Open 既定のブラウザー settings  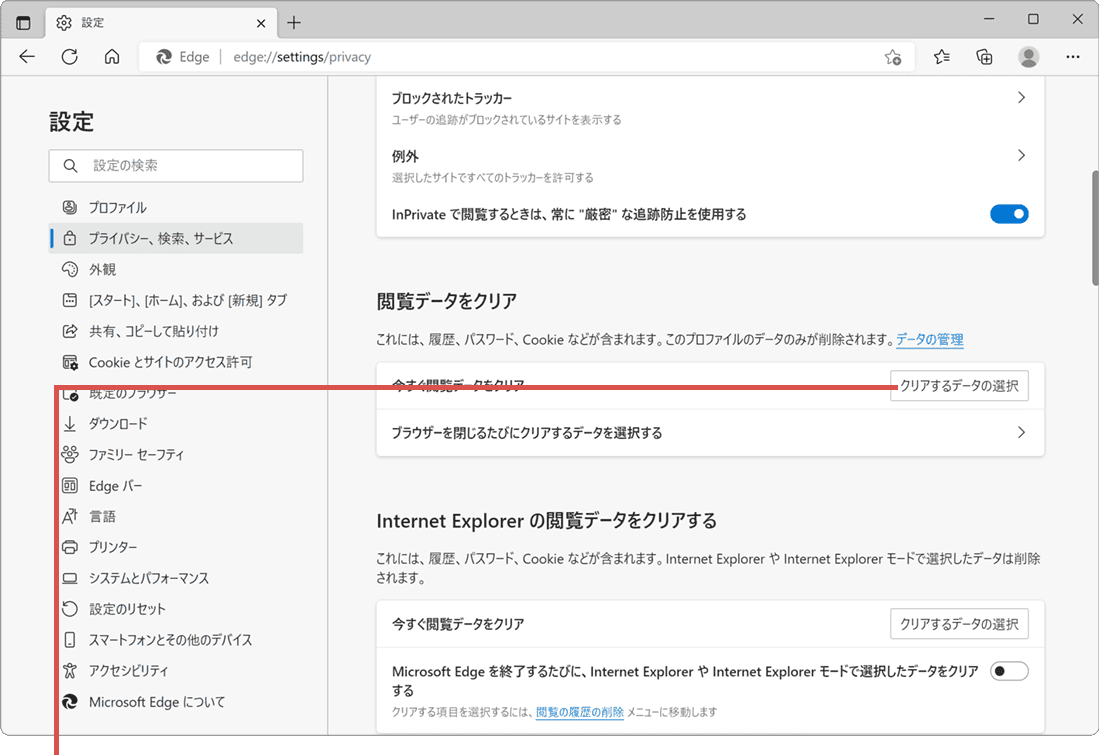[x=176, y=394]
